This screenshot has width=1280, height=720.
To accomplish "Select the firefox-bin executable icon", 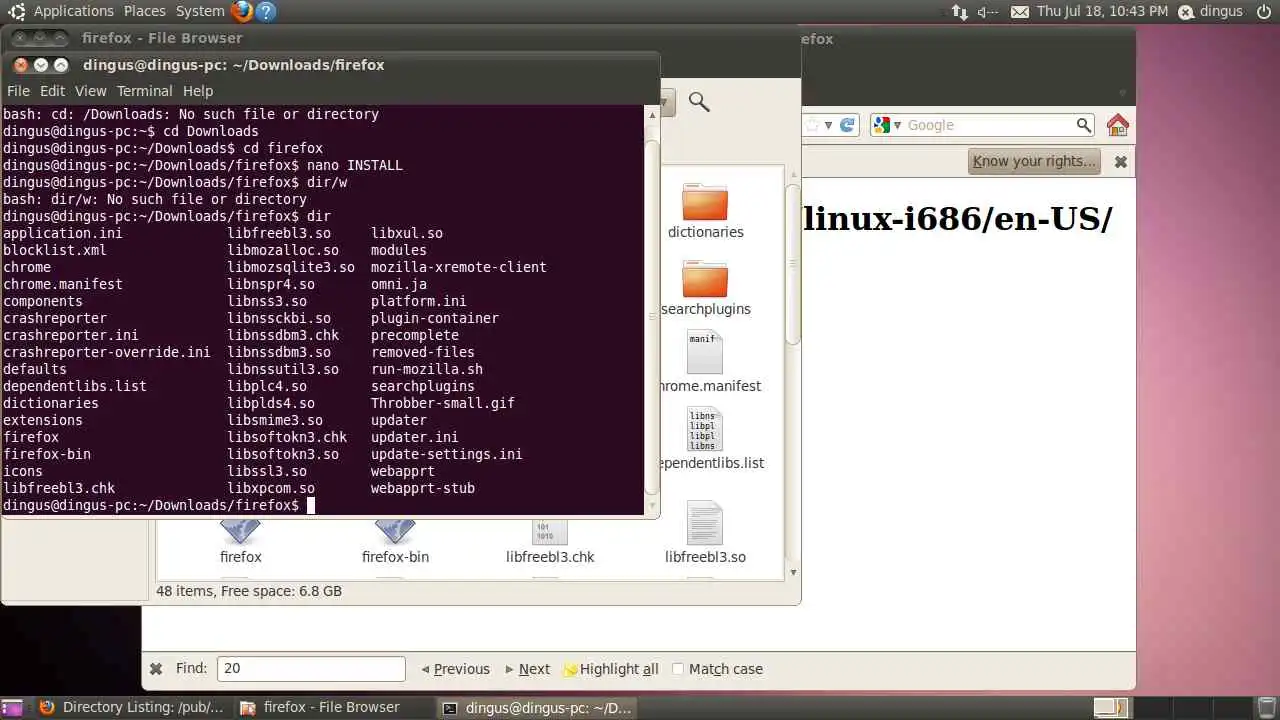I will coord(395,531).
